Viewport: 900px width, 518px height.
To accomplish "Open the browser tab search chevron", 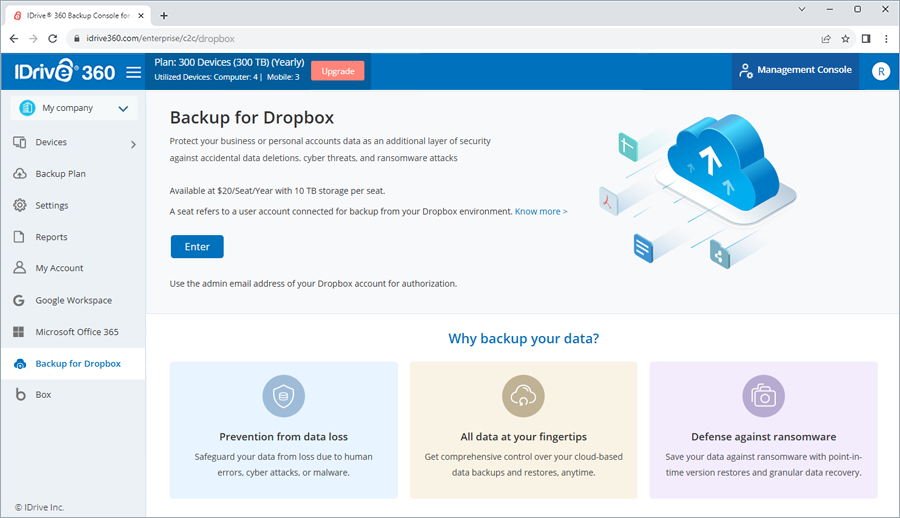I will 802,9.
